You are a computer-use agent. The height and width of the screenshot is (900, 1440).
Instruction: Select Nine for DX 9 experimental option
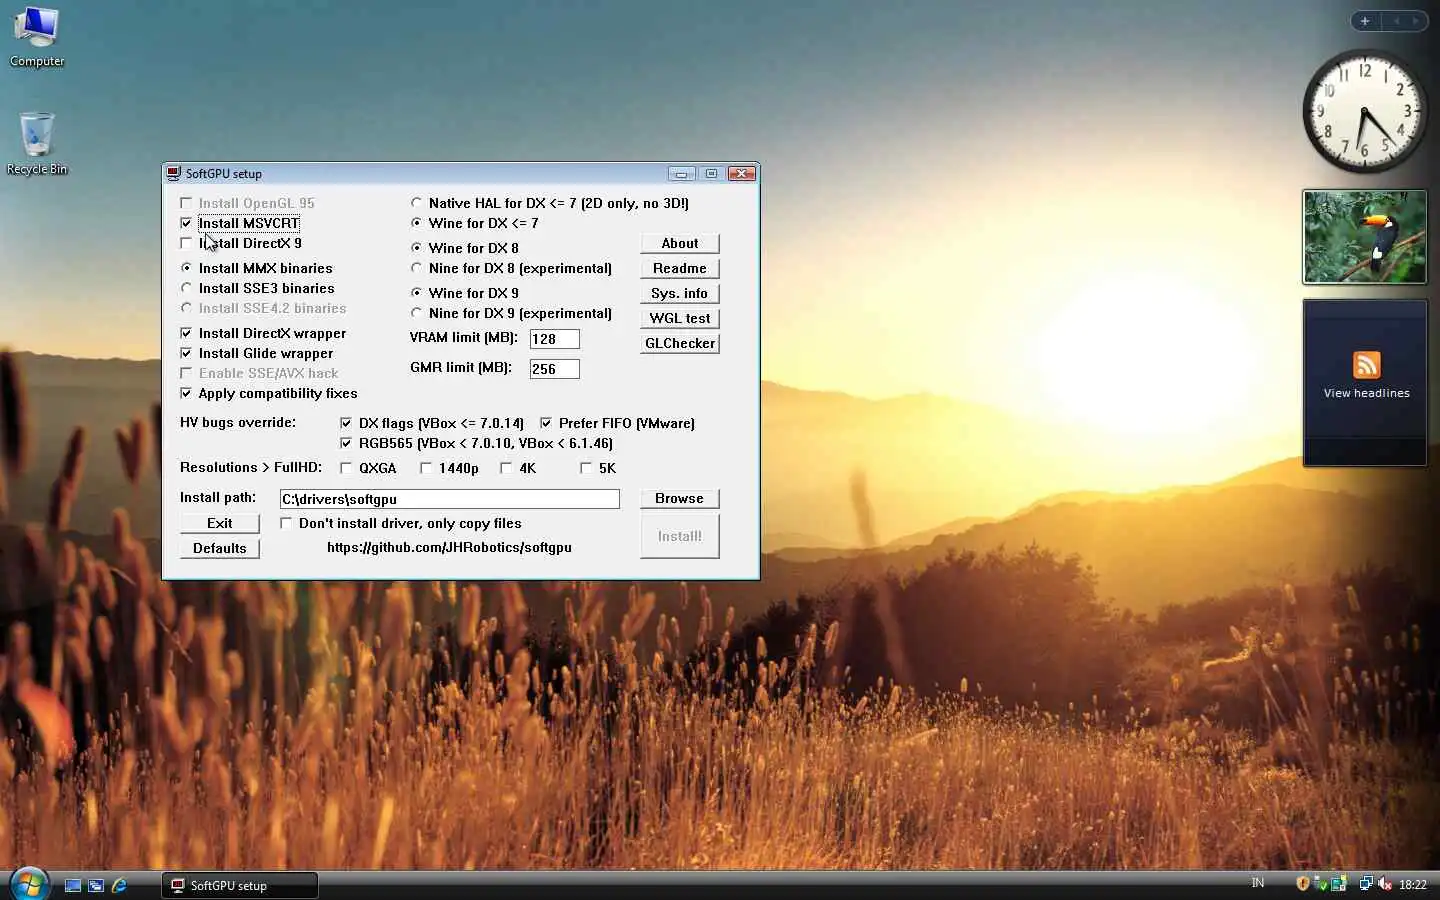pyautogui.click(x=417, y=313)
